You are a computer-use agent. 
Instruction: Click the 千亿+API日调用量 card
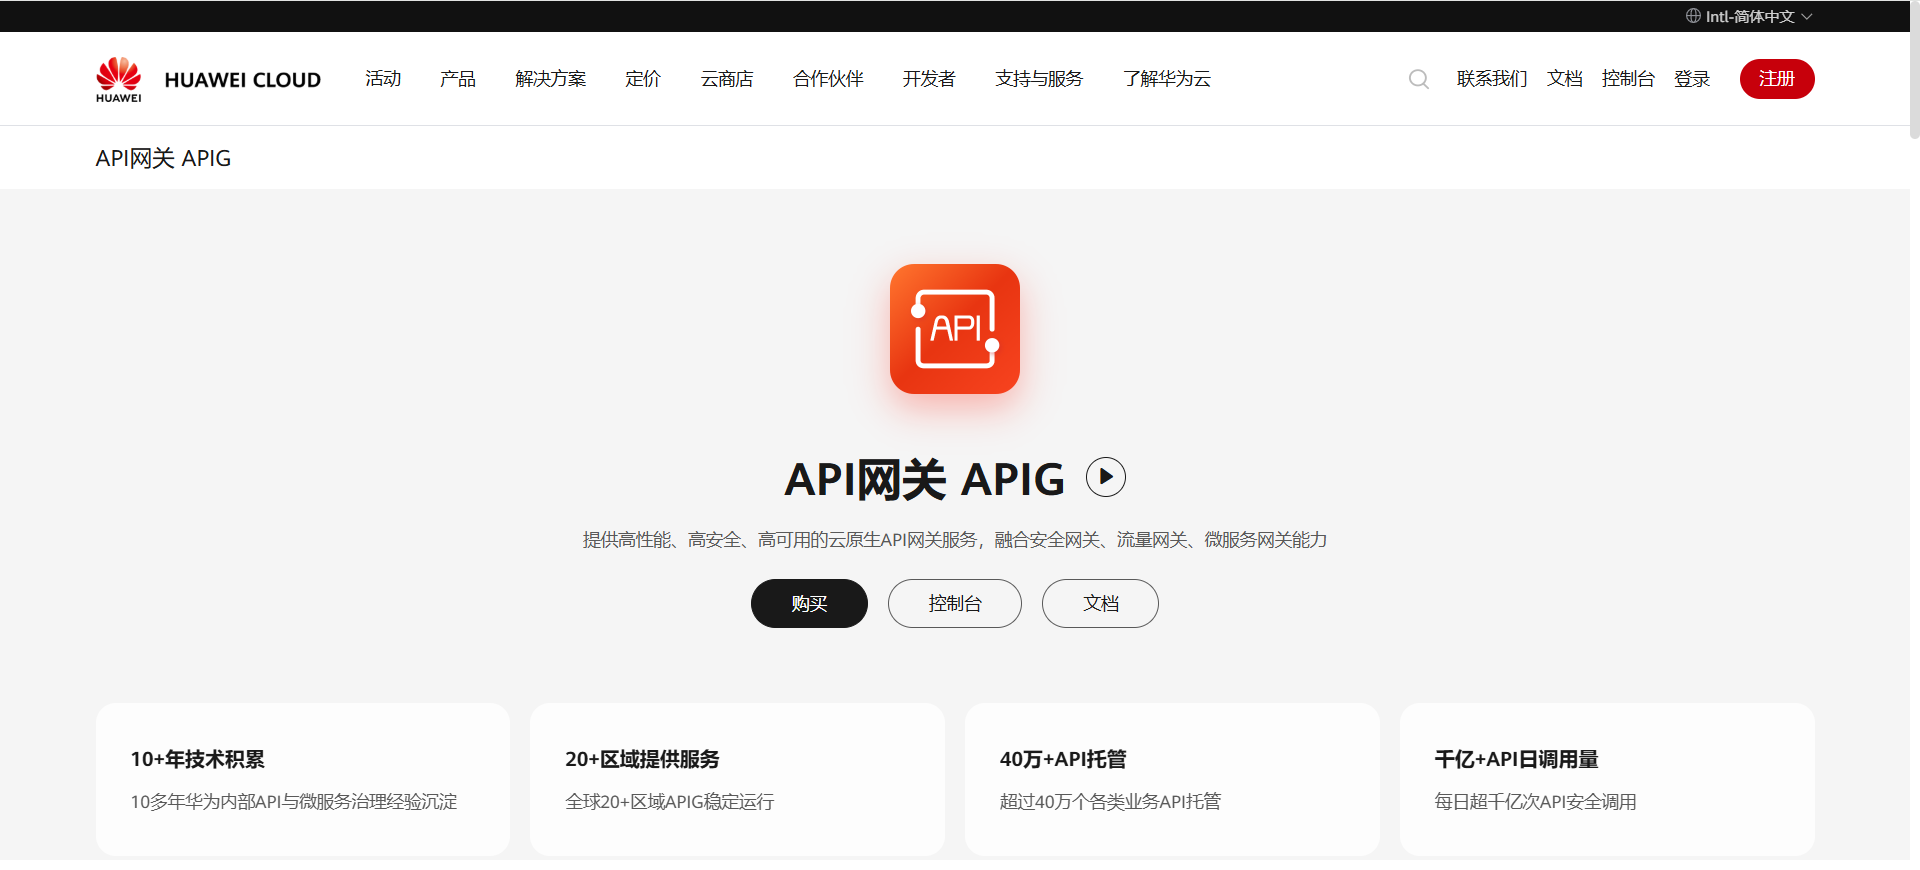point(1607,779)
